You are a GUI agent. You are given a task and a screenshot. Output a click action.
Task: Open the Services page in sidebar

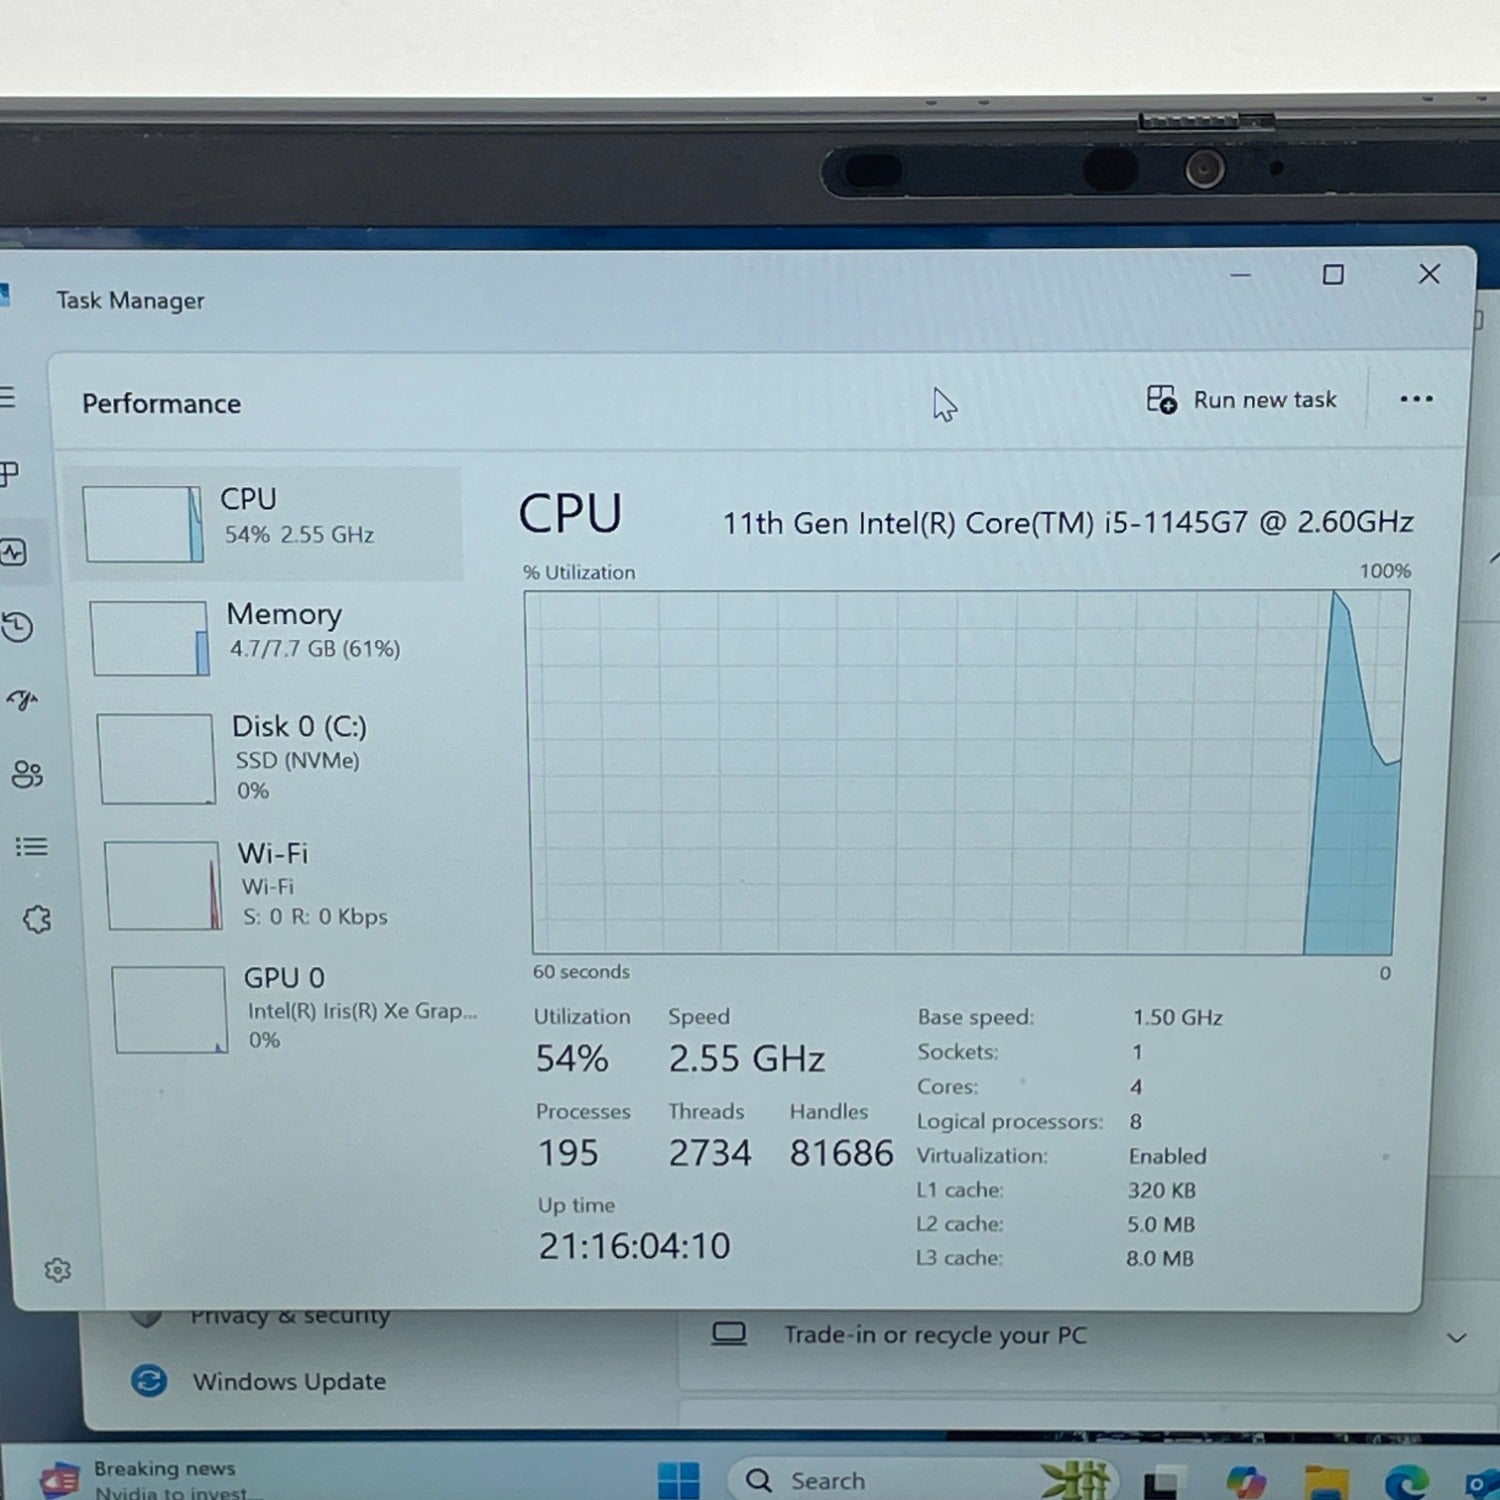tap(37, 920)
